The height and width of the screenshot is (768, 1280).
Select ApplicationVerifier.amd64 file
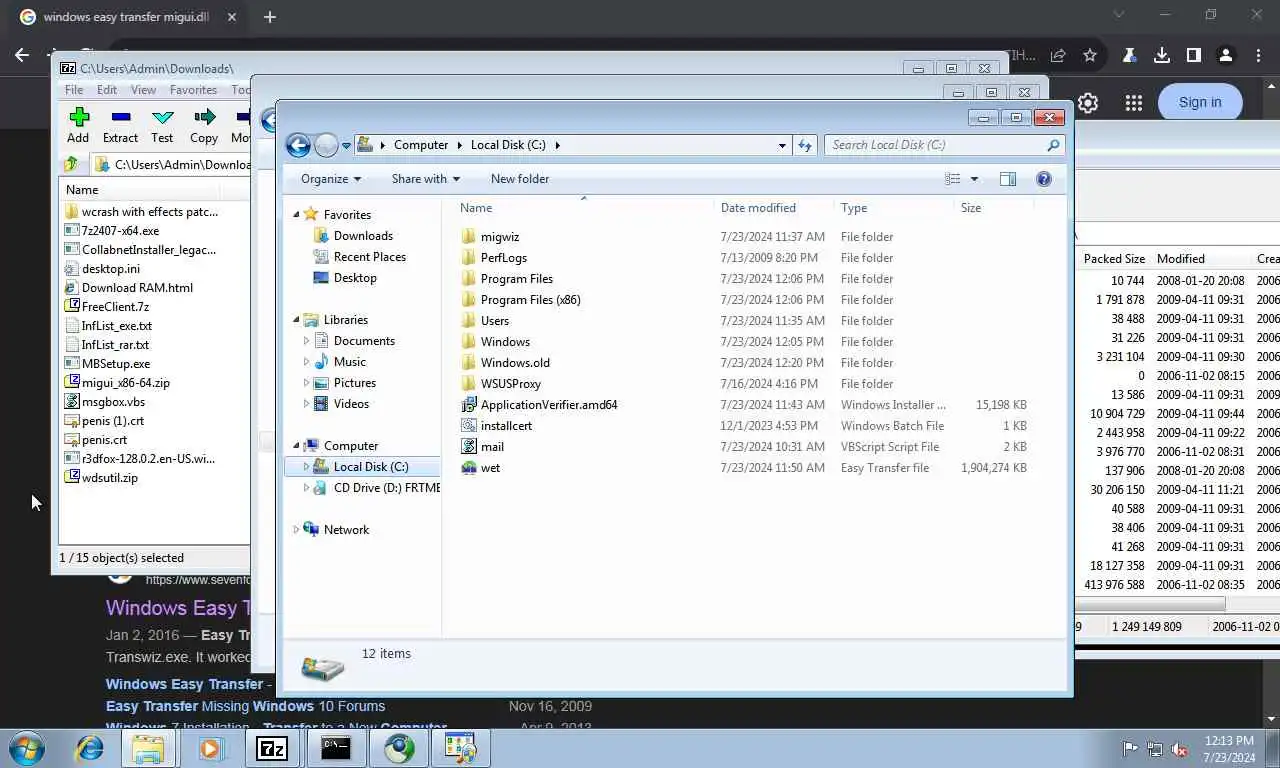(548, 405)
